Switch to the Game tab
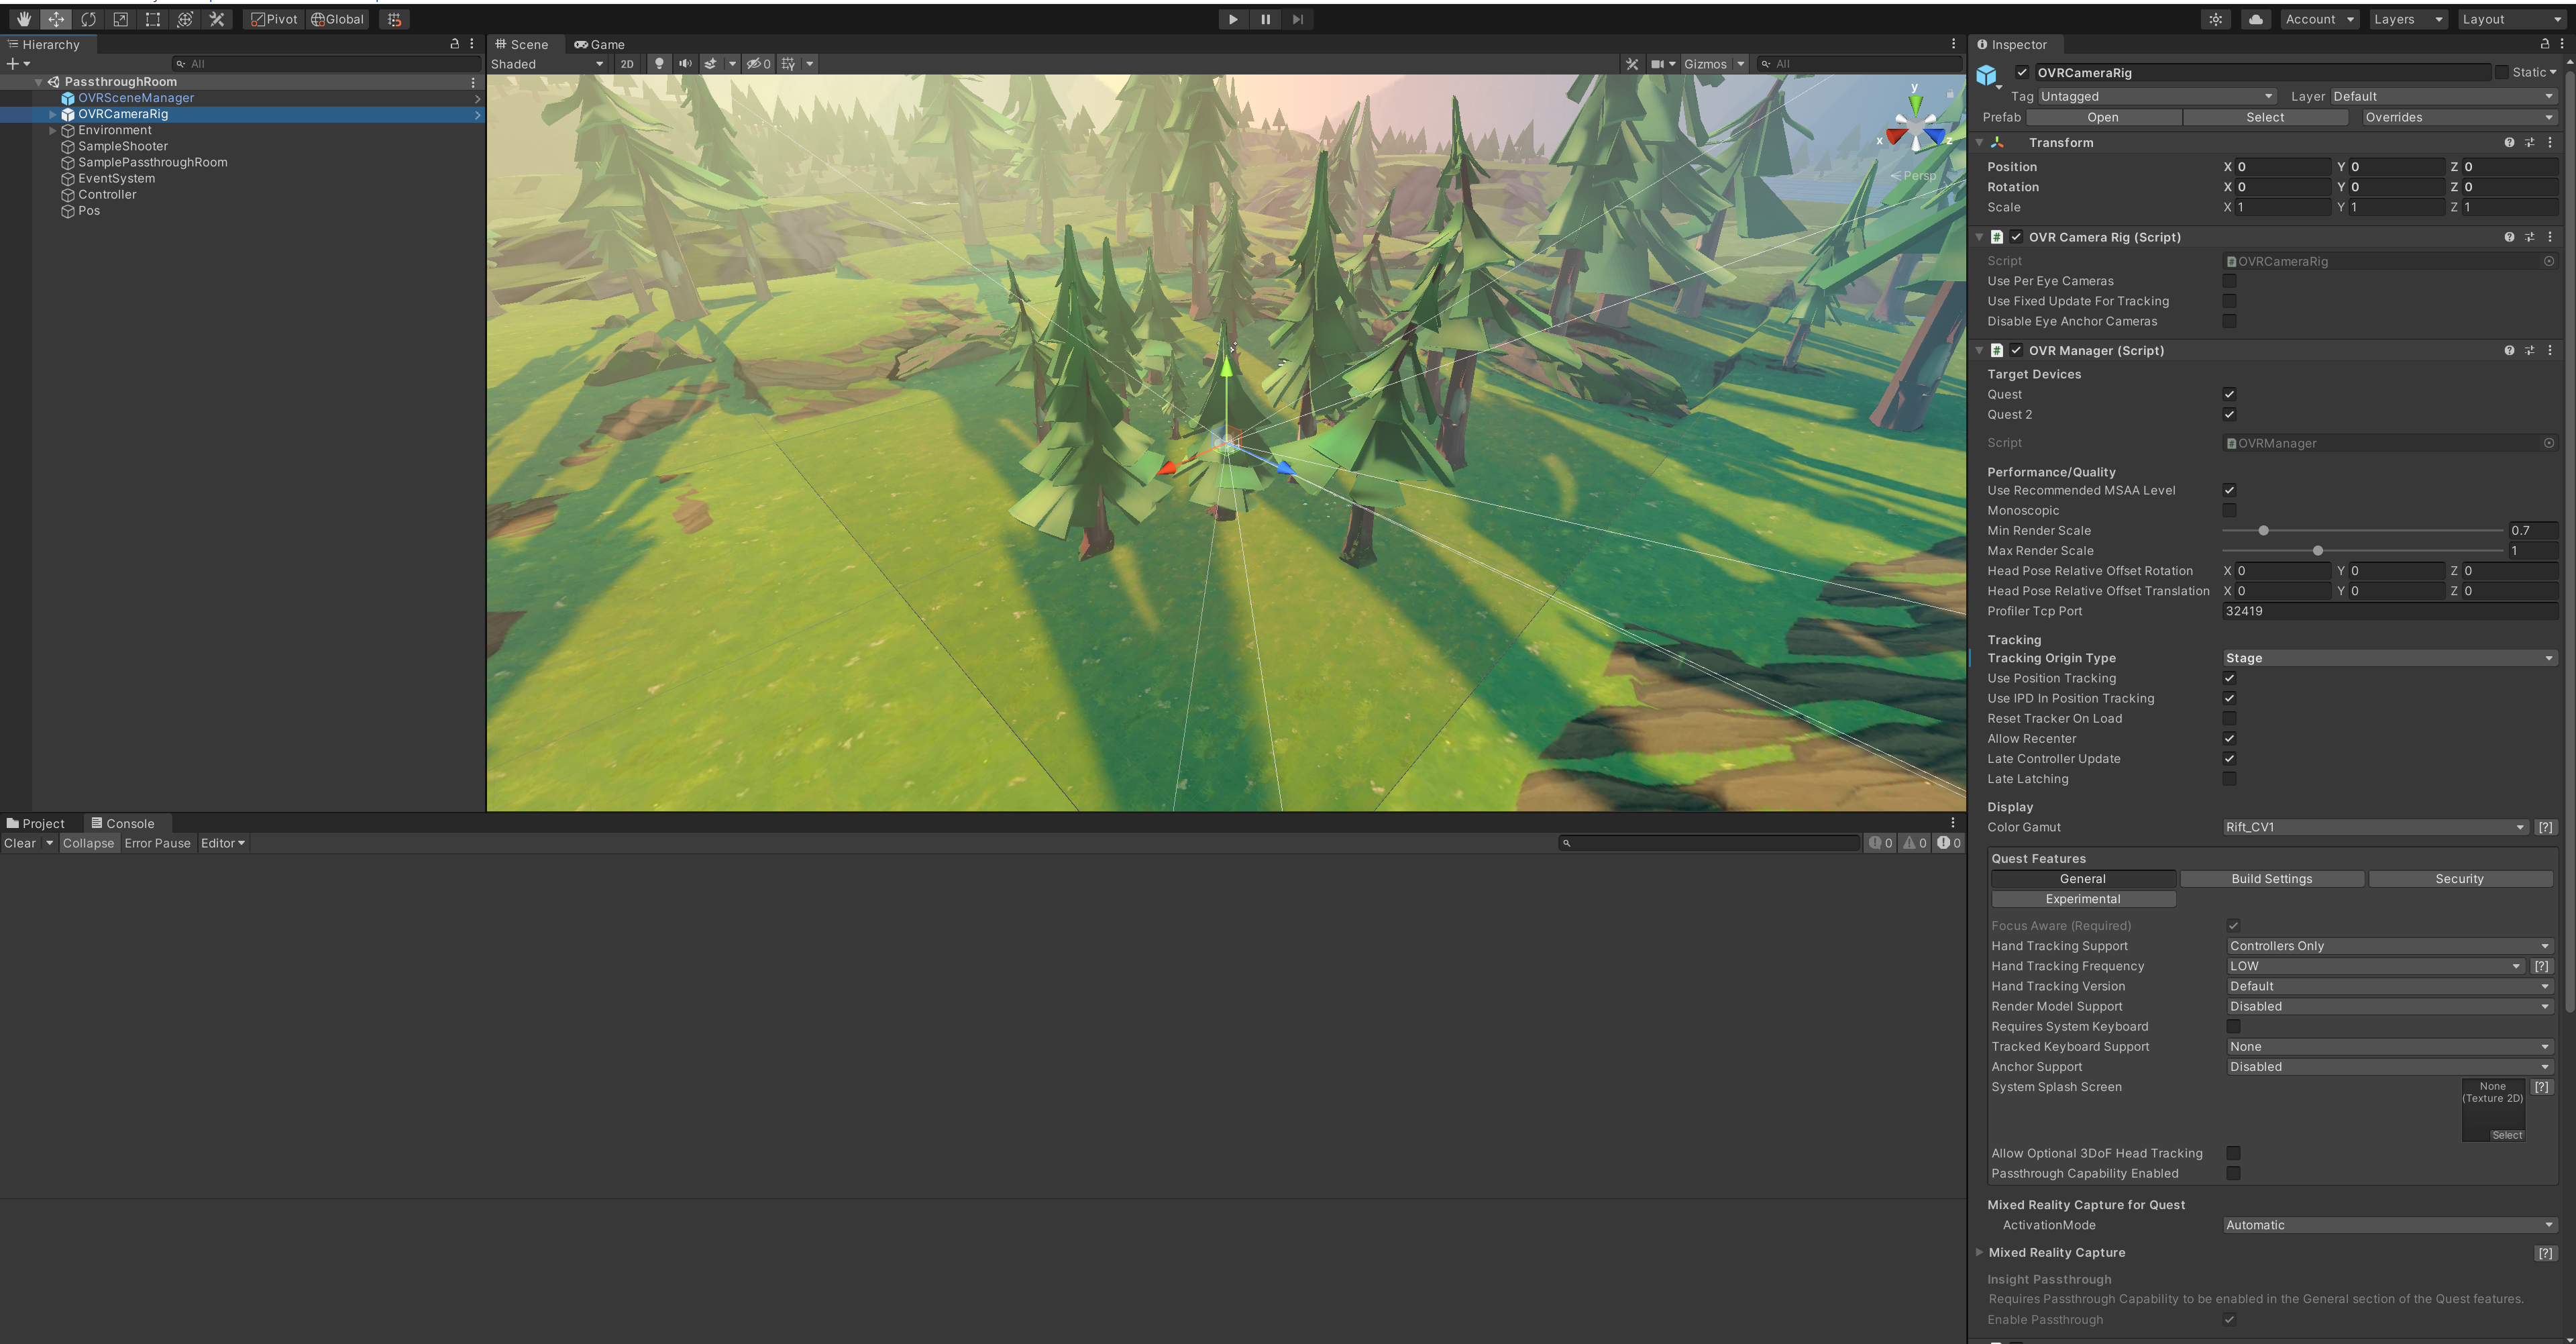The image size is (2576, 1344). [x=599, y=44]
